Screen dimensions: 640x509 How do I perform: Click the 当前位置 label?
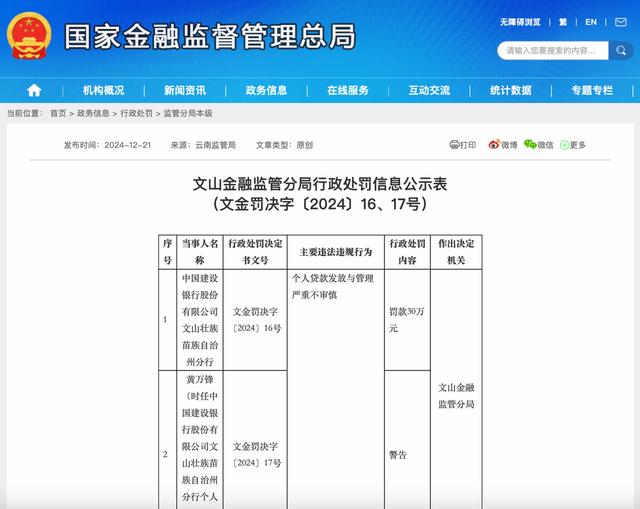(24, 113)
